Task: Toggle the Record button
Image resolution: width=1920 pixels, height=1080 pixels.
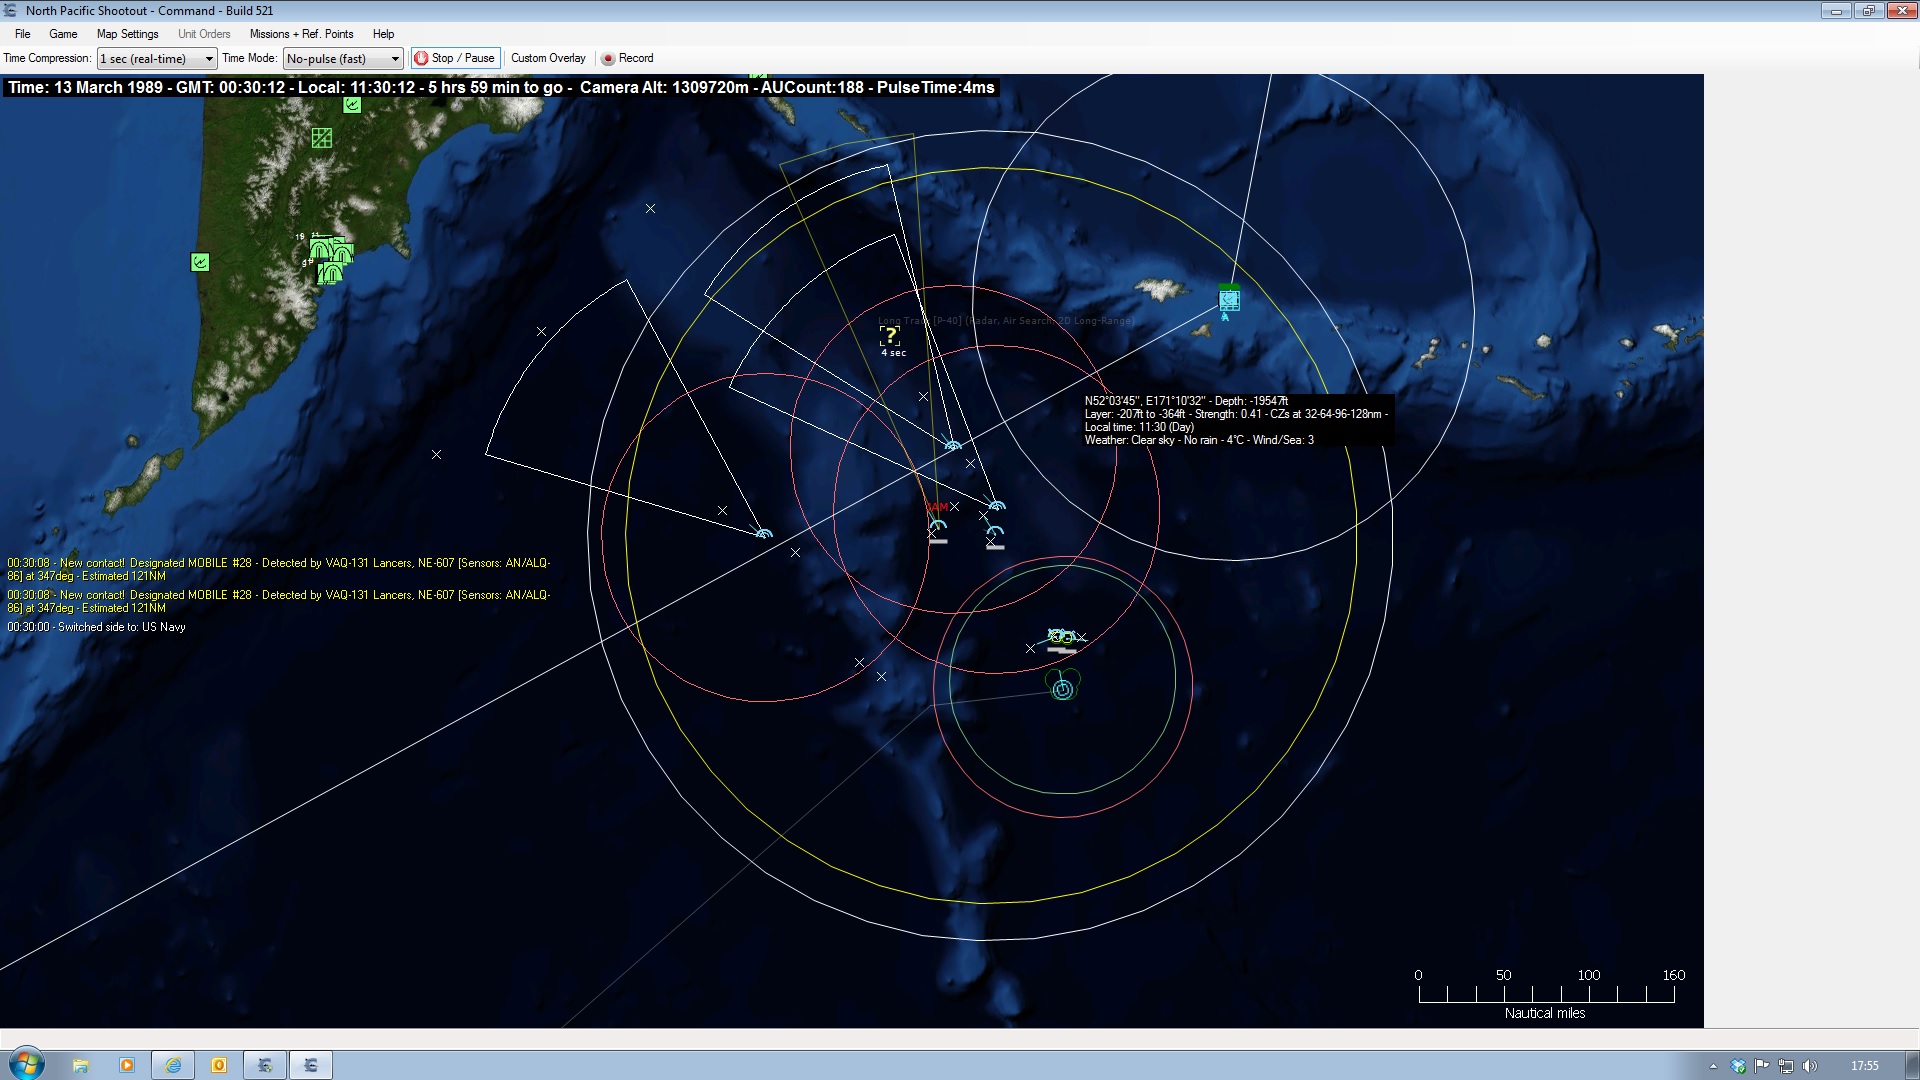Action: [x=627, y=58]
